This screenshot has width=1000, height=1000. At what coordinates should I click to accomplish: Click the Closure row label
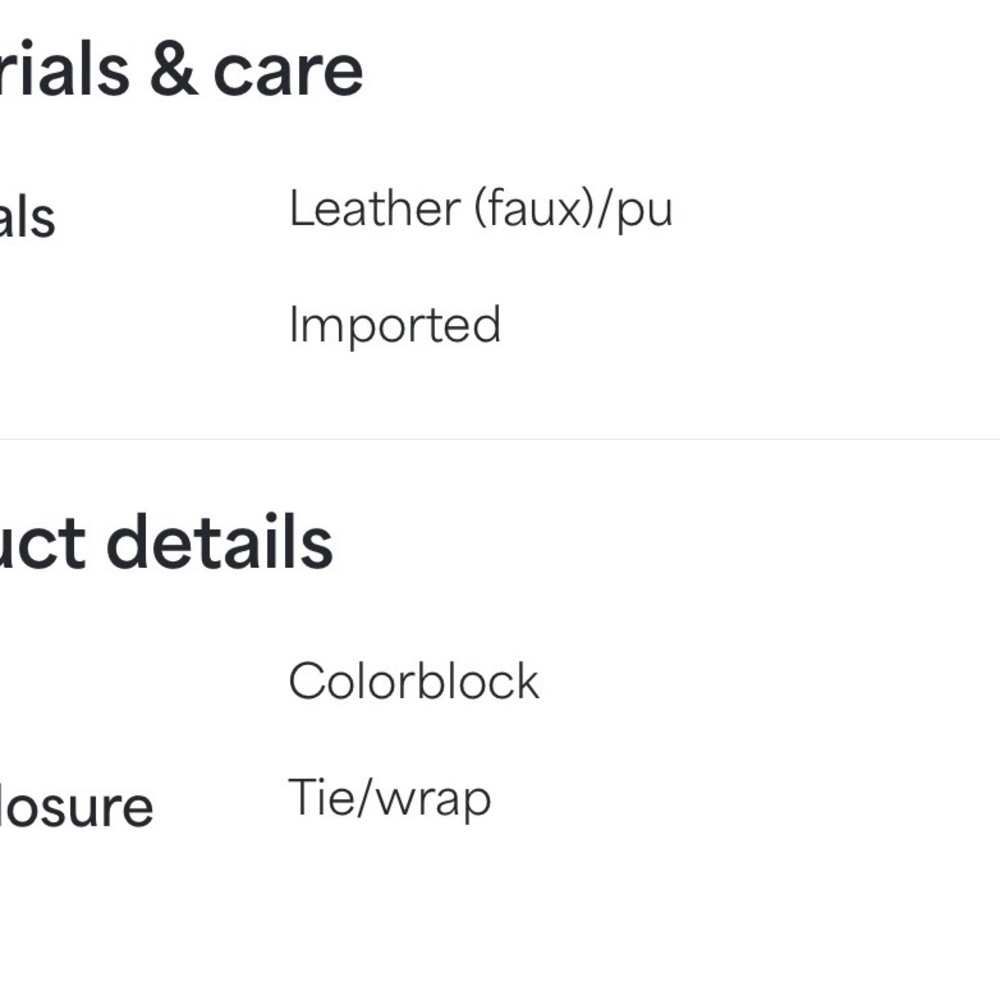point(77,806)
